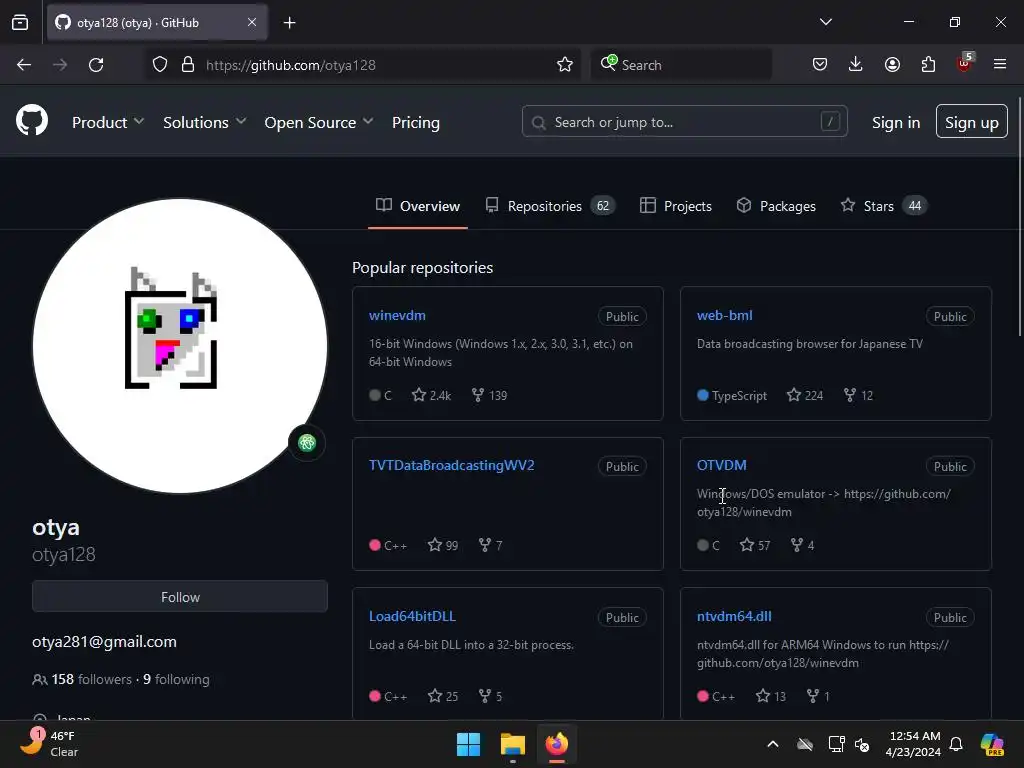This screenshot has height=768, width=1024.
Task: Click star count 57 on OTVDM
Action: tap(755, 545)
